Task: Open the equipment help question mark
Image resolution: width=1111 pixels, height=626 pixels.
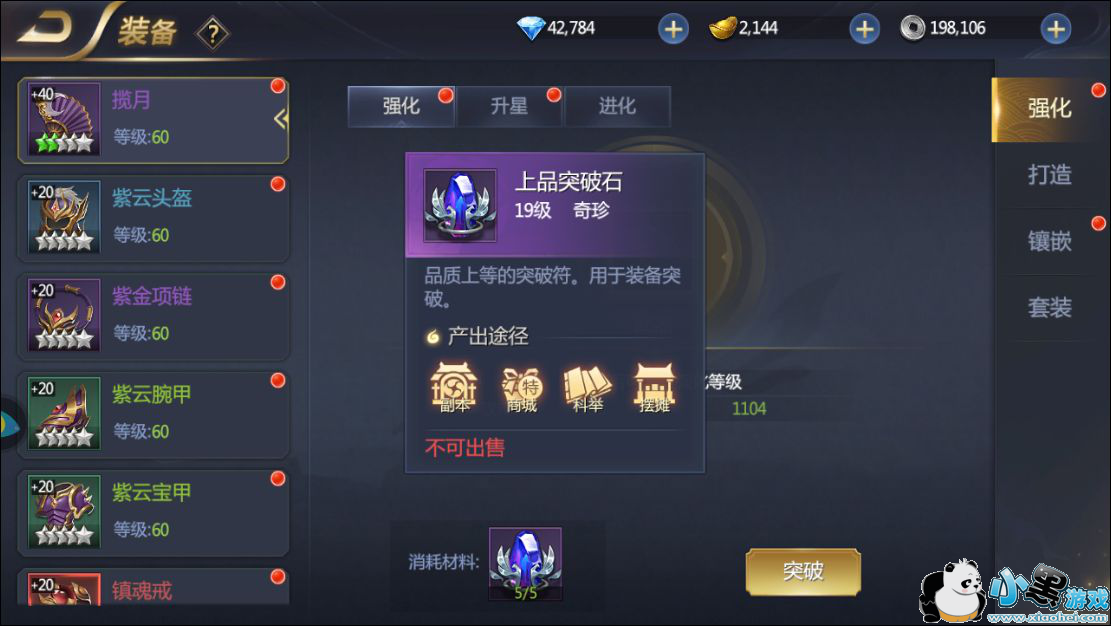Action: click(213, 33)
